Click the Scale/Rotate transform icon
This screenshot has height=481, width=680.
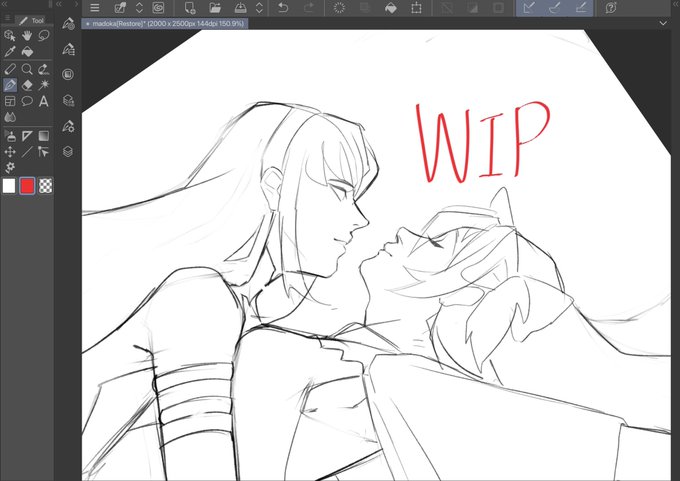point(416,8)
